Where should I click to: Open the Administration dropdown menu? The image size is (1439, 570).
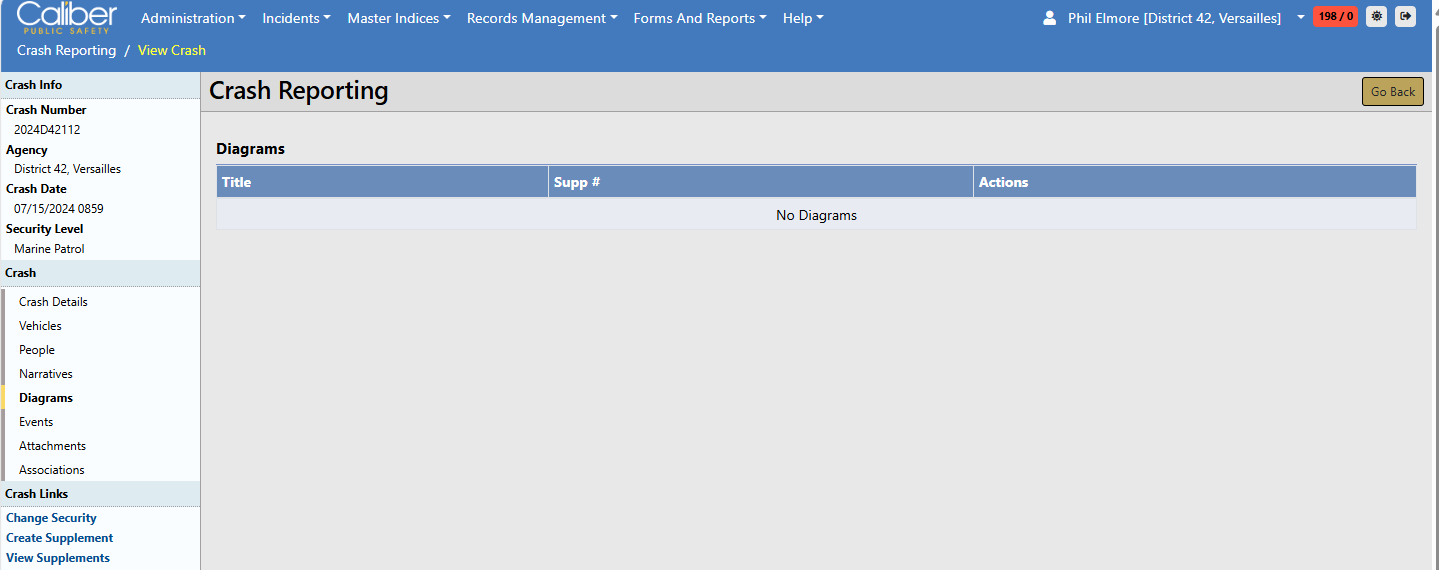pyautogui.click(x=193, y=18)
